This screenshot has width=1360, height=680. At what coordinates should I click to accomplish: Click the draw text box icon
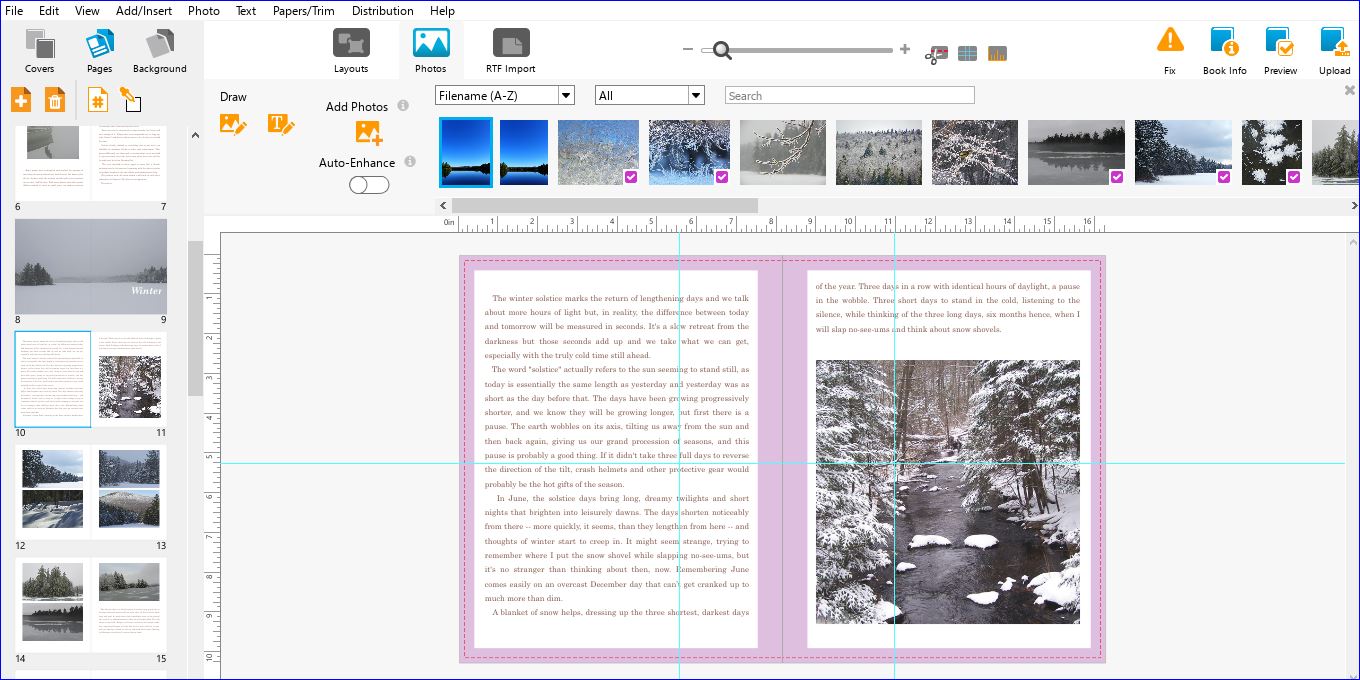click(281, 125)
